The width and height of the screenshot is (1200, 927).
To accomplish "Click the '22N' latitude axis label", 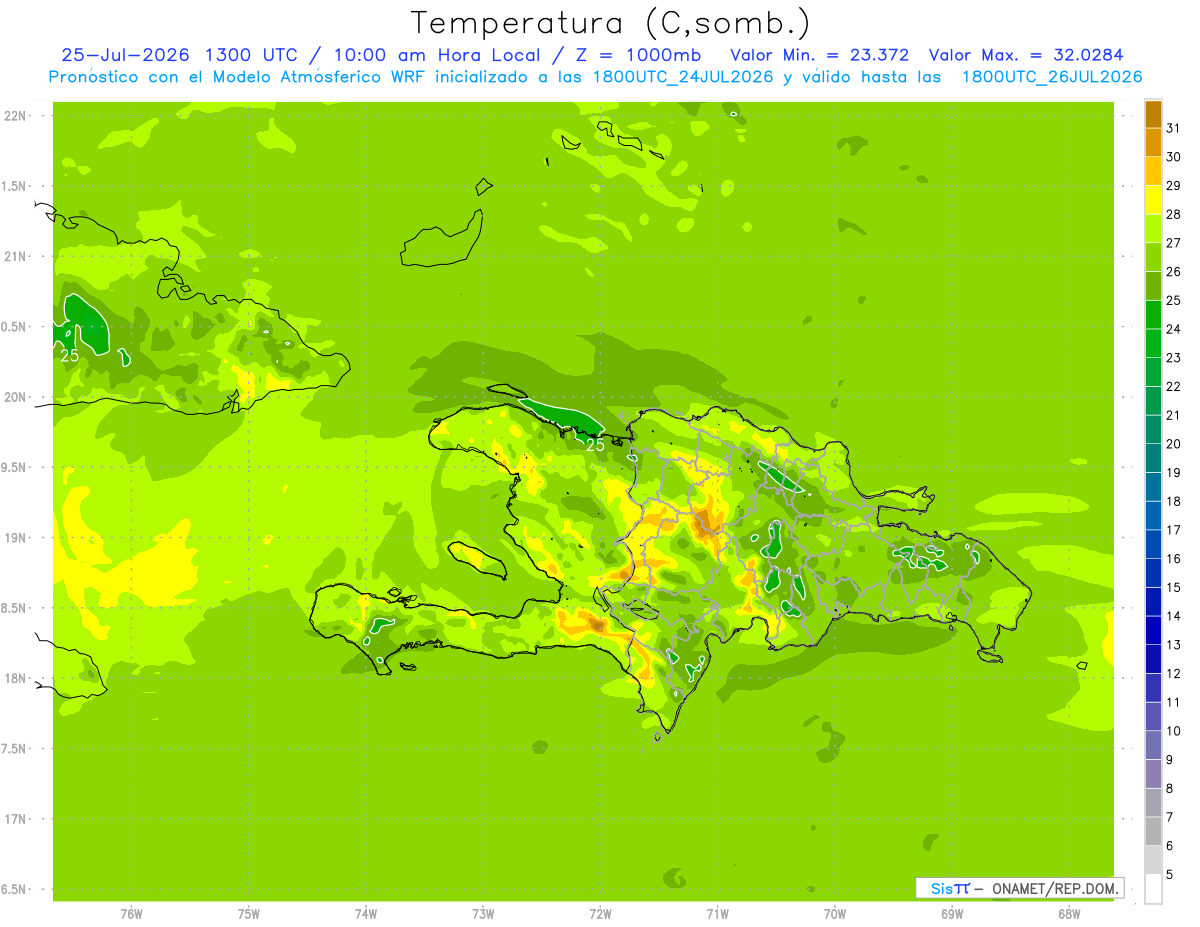I will (x=15, y=116).
